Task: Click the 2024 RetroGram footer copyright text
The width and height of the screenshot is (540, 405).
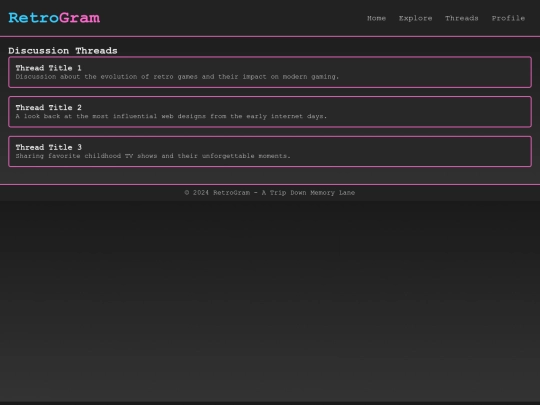Action: click(x=270, y=193)
